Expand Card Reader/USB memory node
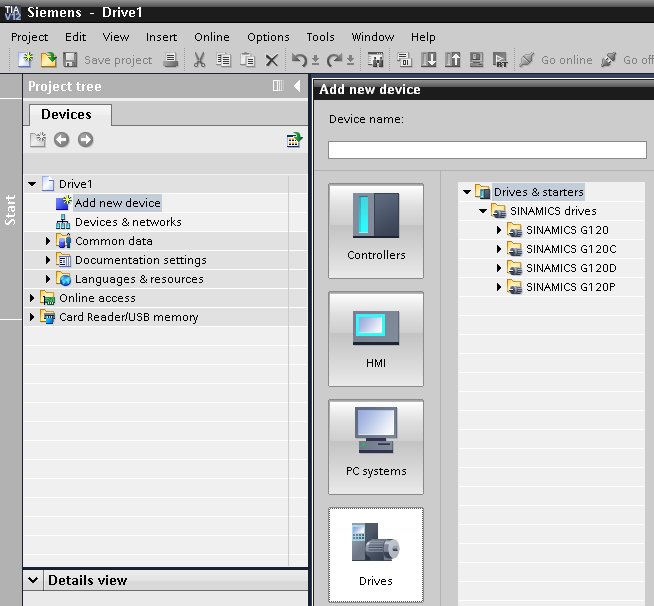The image size is (654, 606). (32, 317)
